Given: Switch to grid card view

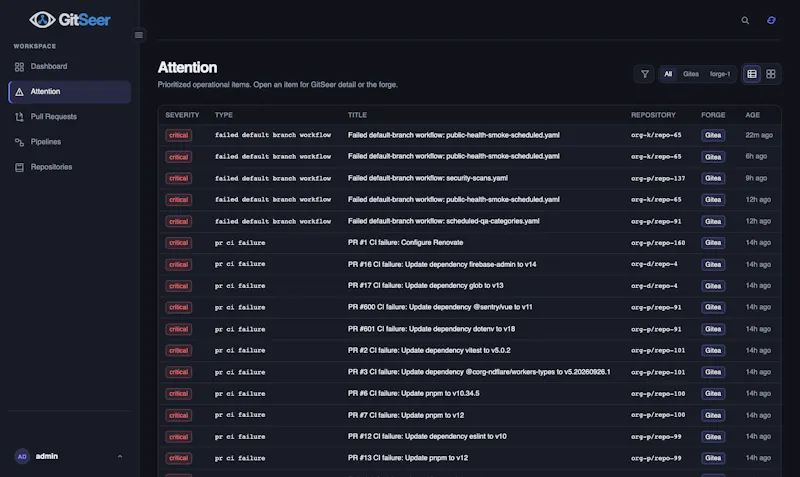Looking at the screenshot, I should coord(770,74).
